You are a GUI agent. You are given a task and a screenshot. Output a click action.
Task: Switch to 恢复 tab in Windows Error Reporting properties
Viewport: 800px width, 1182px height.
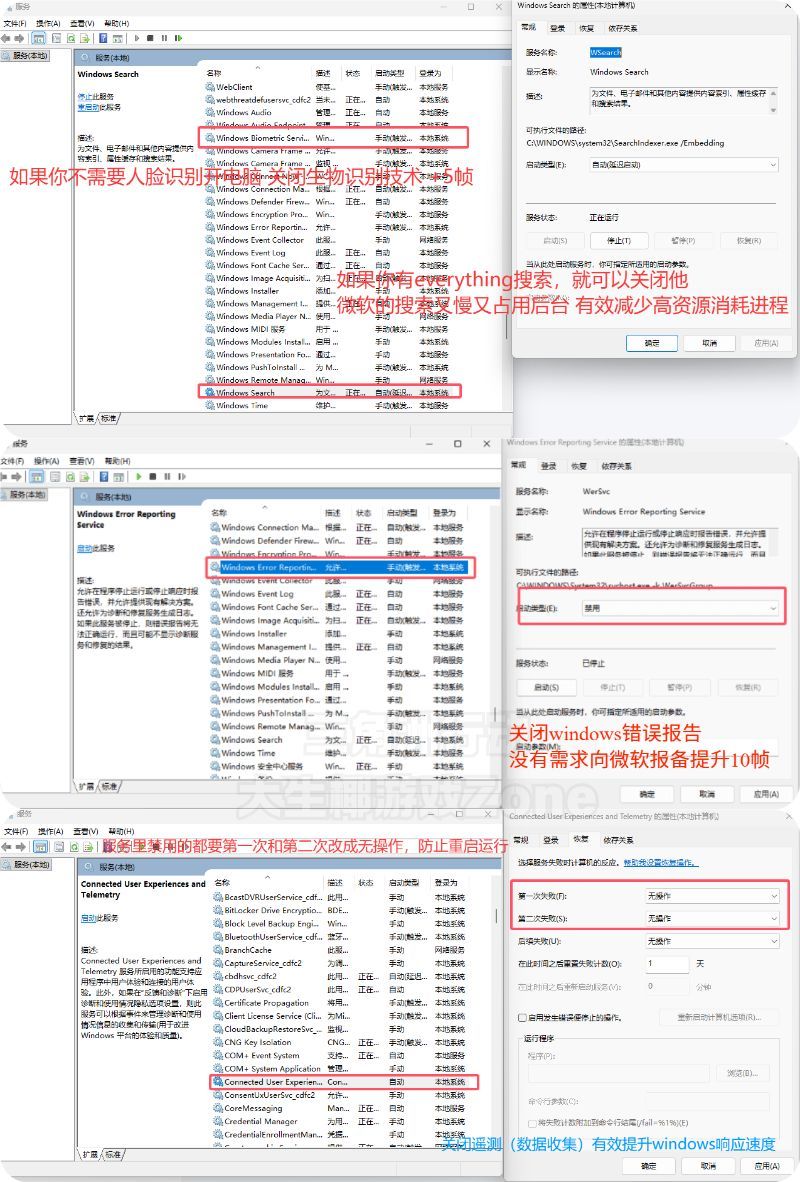578,466
